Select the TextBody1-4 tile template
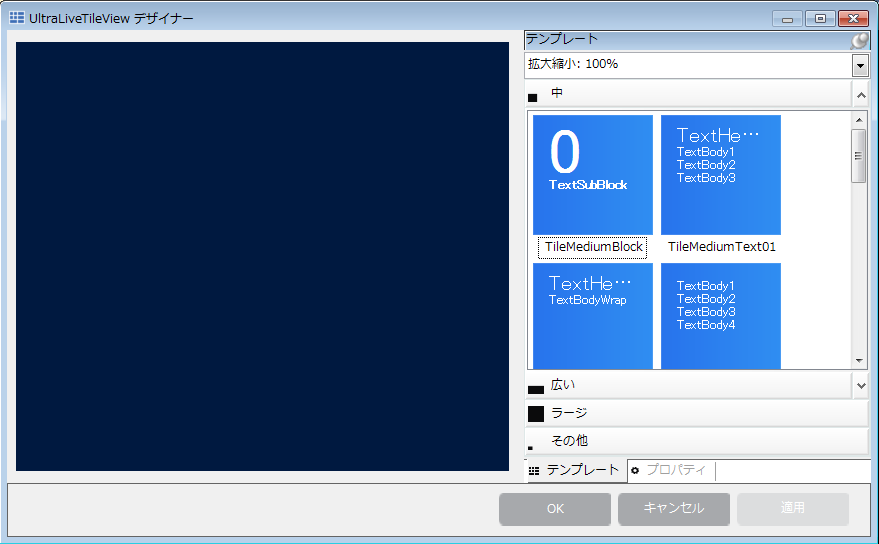This screenshot has width=879, height=544. [x=721, y=316]
